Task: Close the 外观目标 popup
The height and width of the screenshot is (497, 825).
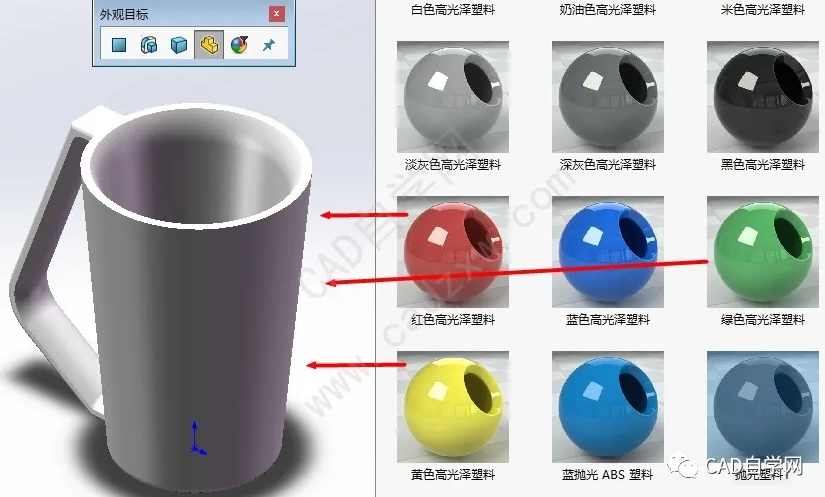Action: click(x=277, y=14)
